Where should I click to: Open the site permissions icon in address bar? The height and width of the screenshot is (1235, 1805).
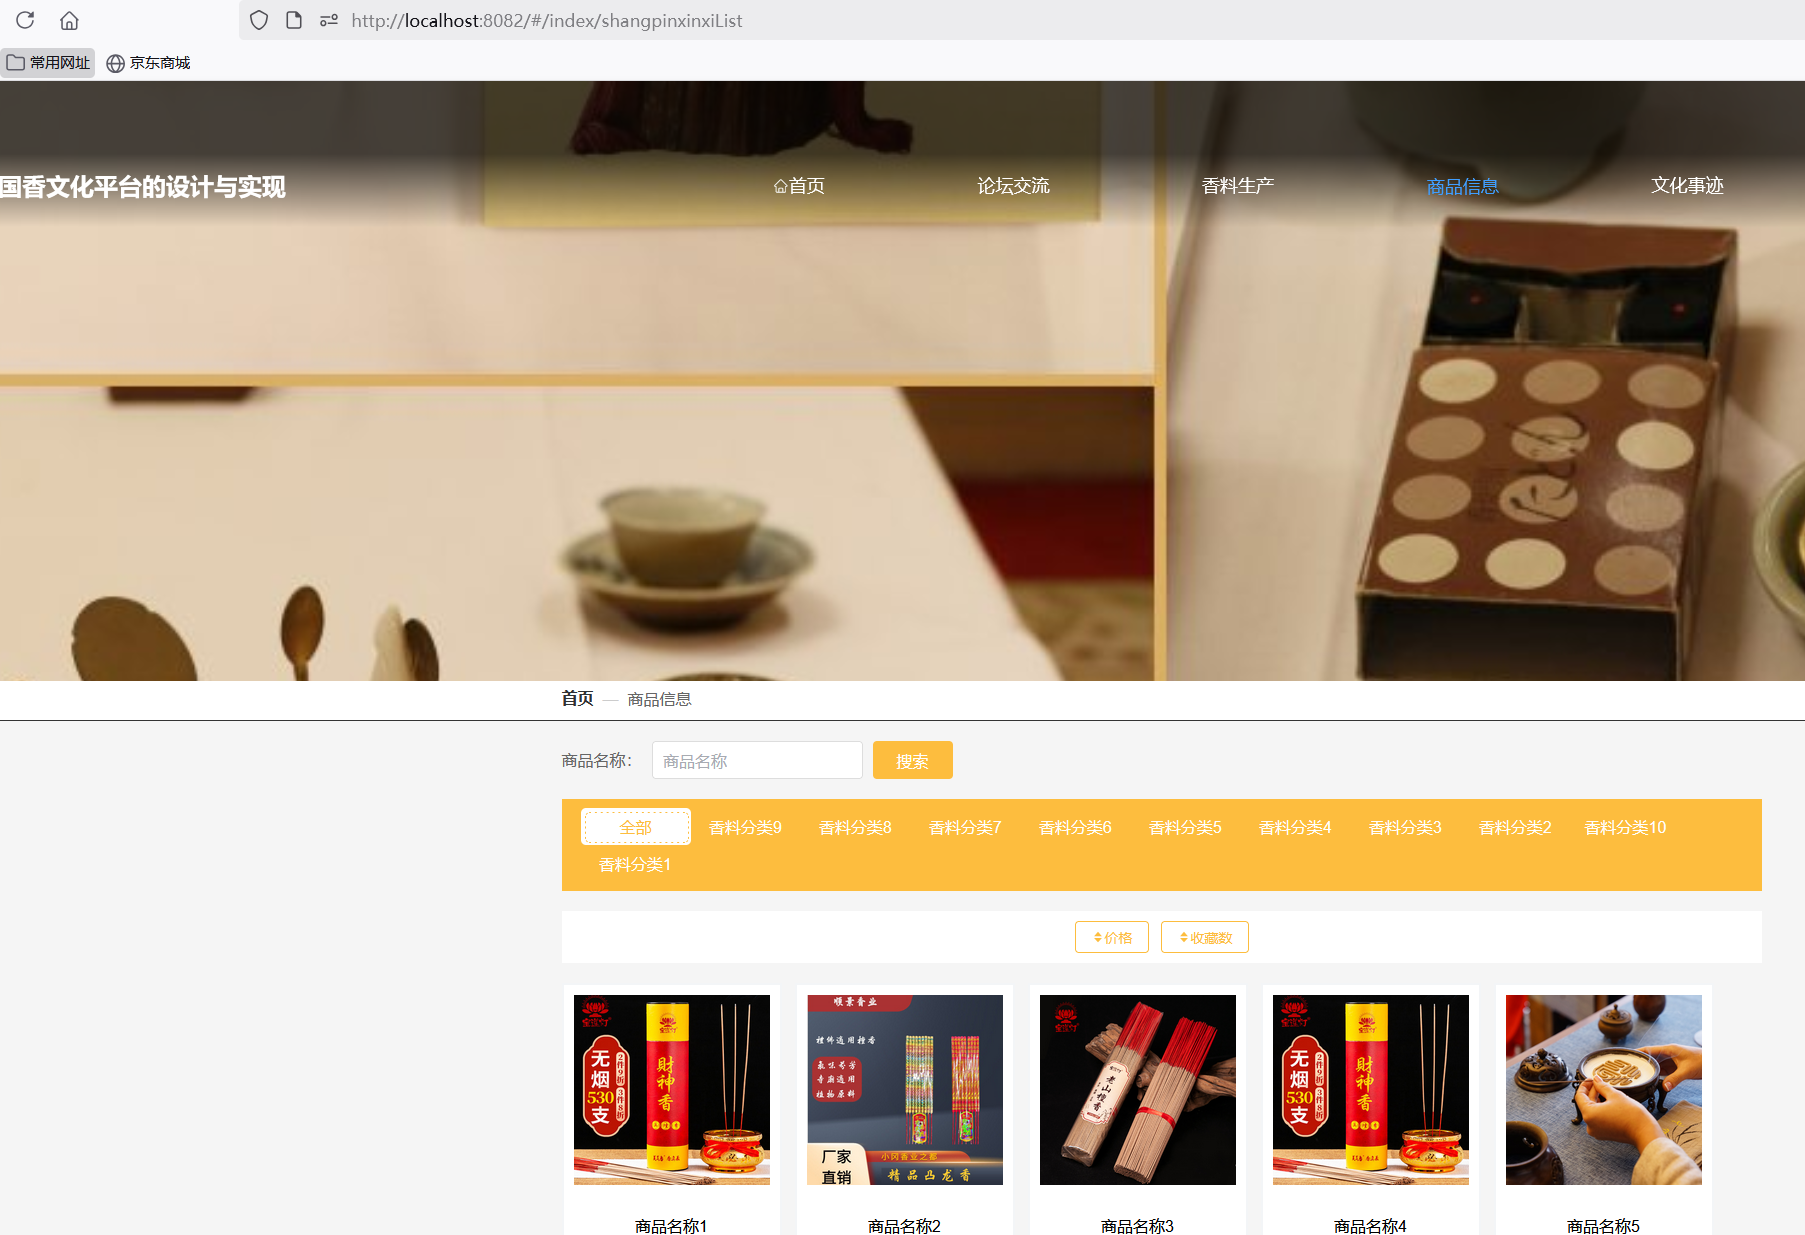click(x=329, y=20)
